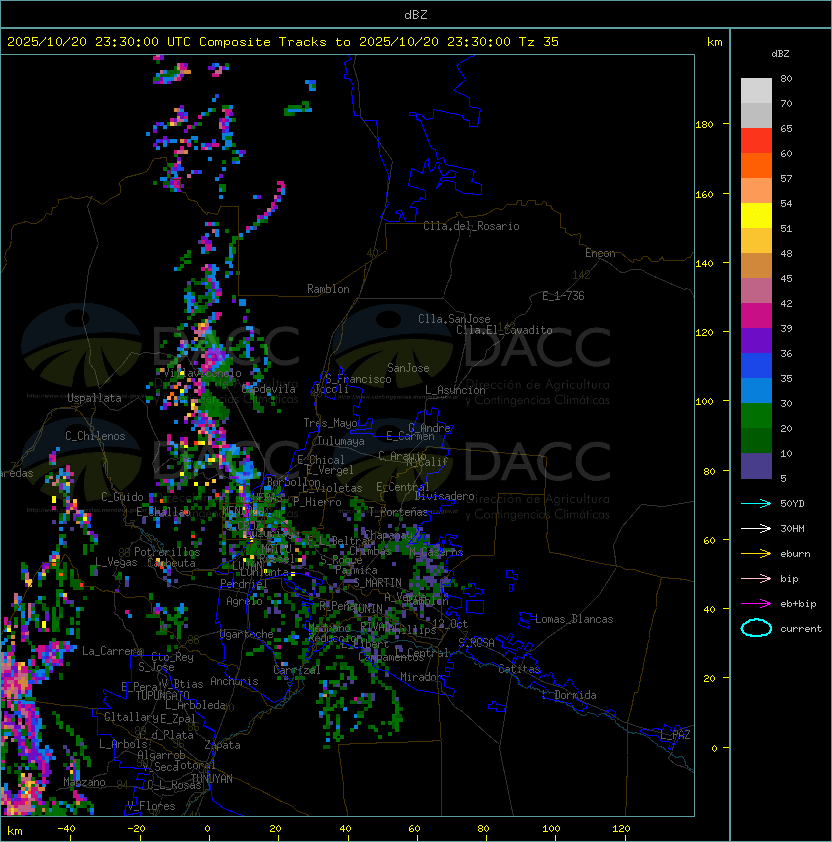Click the yellow eburn arrow in legend
This screenshot has width=832, height=842.
tap(756, 554)
